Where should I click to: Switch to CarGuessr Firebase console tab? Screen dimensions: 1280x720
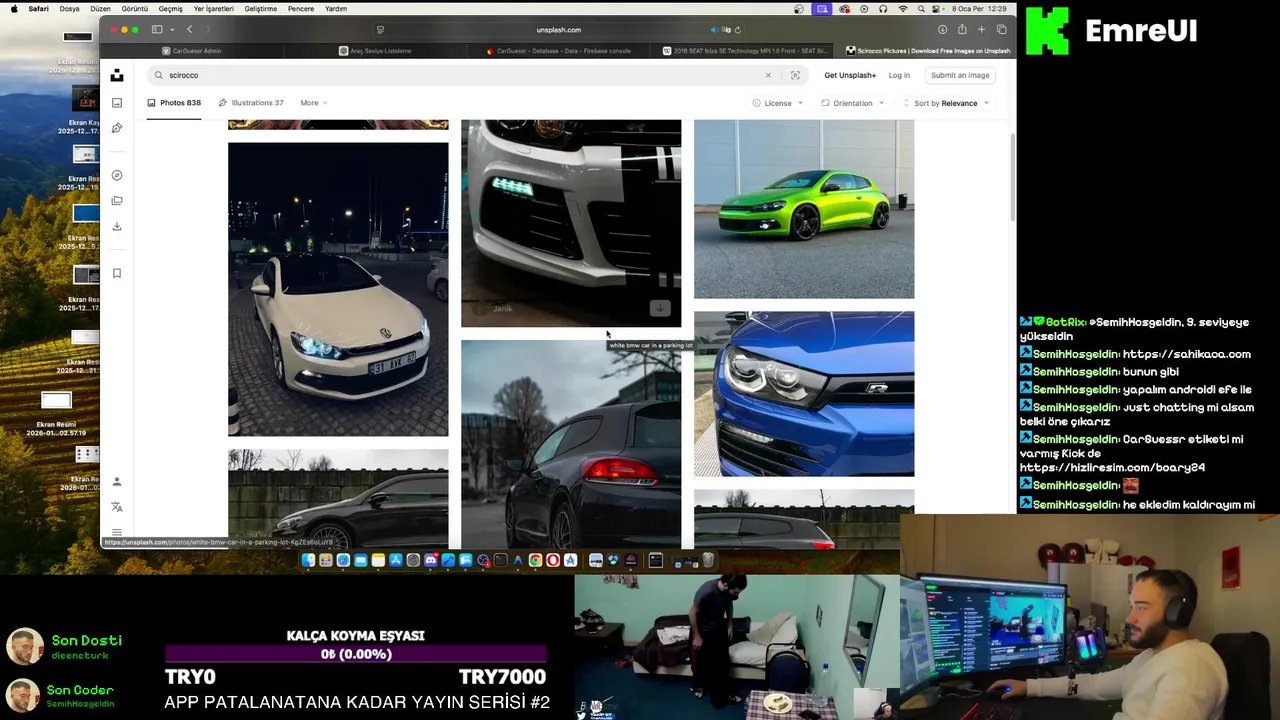pos(558,51)
